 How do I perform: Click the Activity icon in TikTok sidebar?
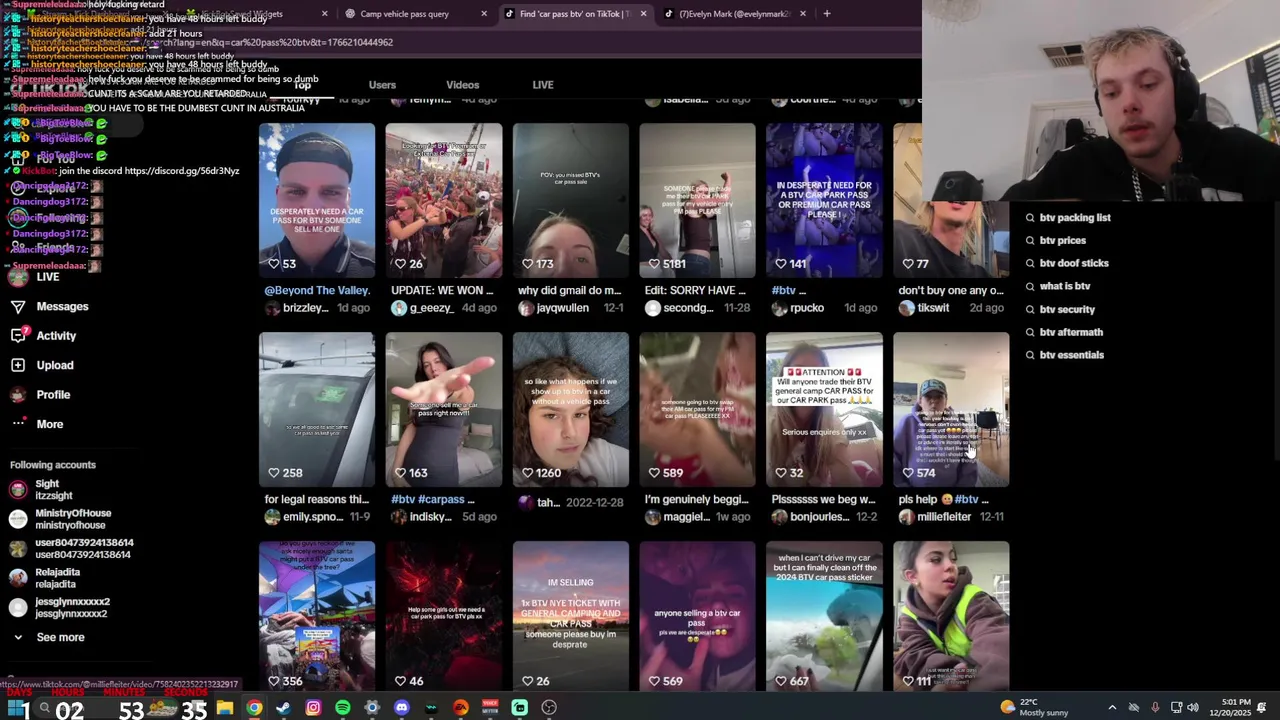click(x=18, y=336)
